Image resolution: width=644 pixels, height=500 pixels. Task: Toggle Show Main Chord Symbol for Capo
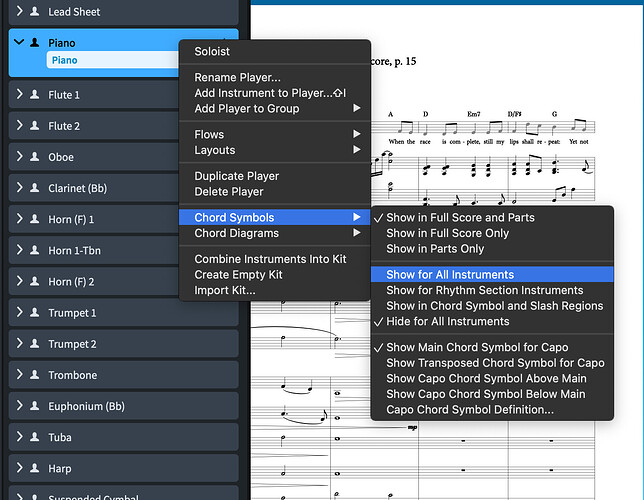tap(492, 347)
